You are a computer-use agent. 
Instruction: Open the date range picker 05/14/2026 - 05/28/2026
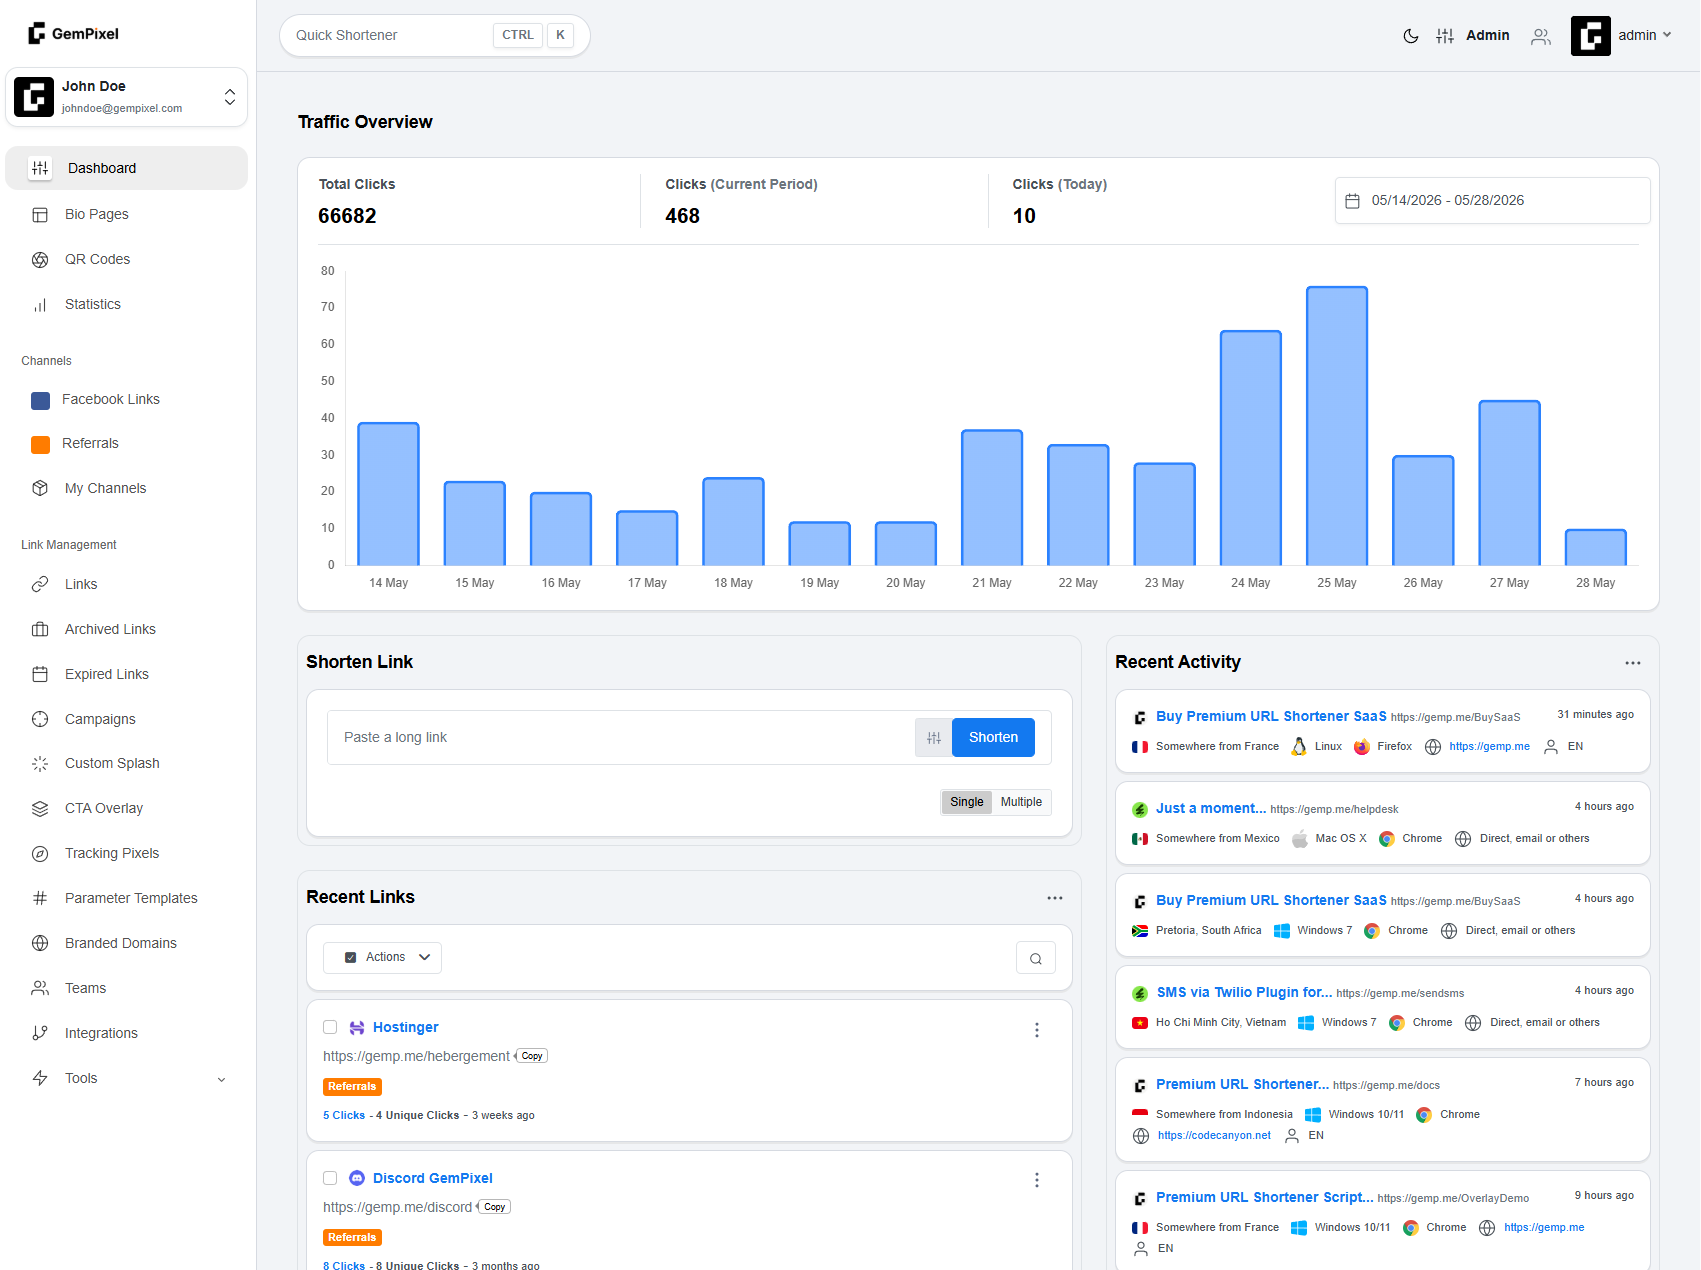(1492, 201)
